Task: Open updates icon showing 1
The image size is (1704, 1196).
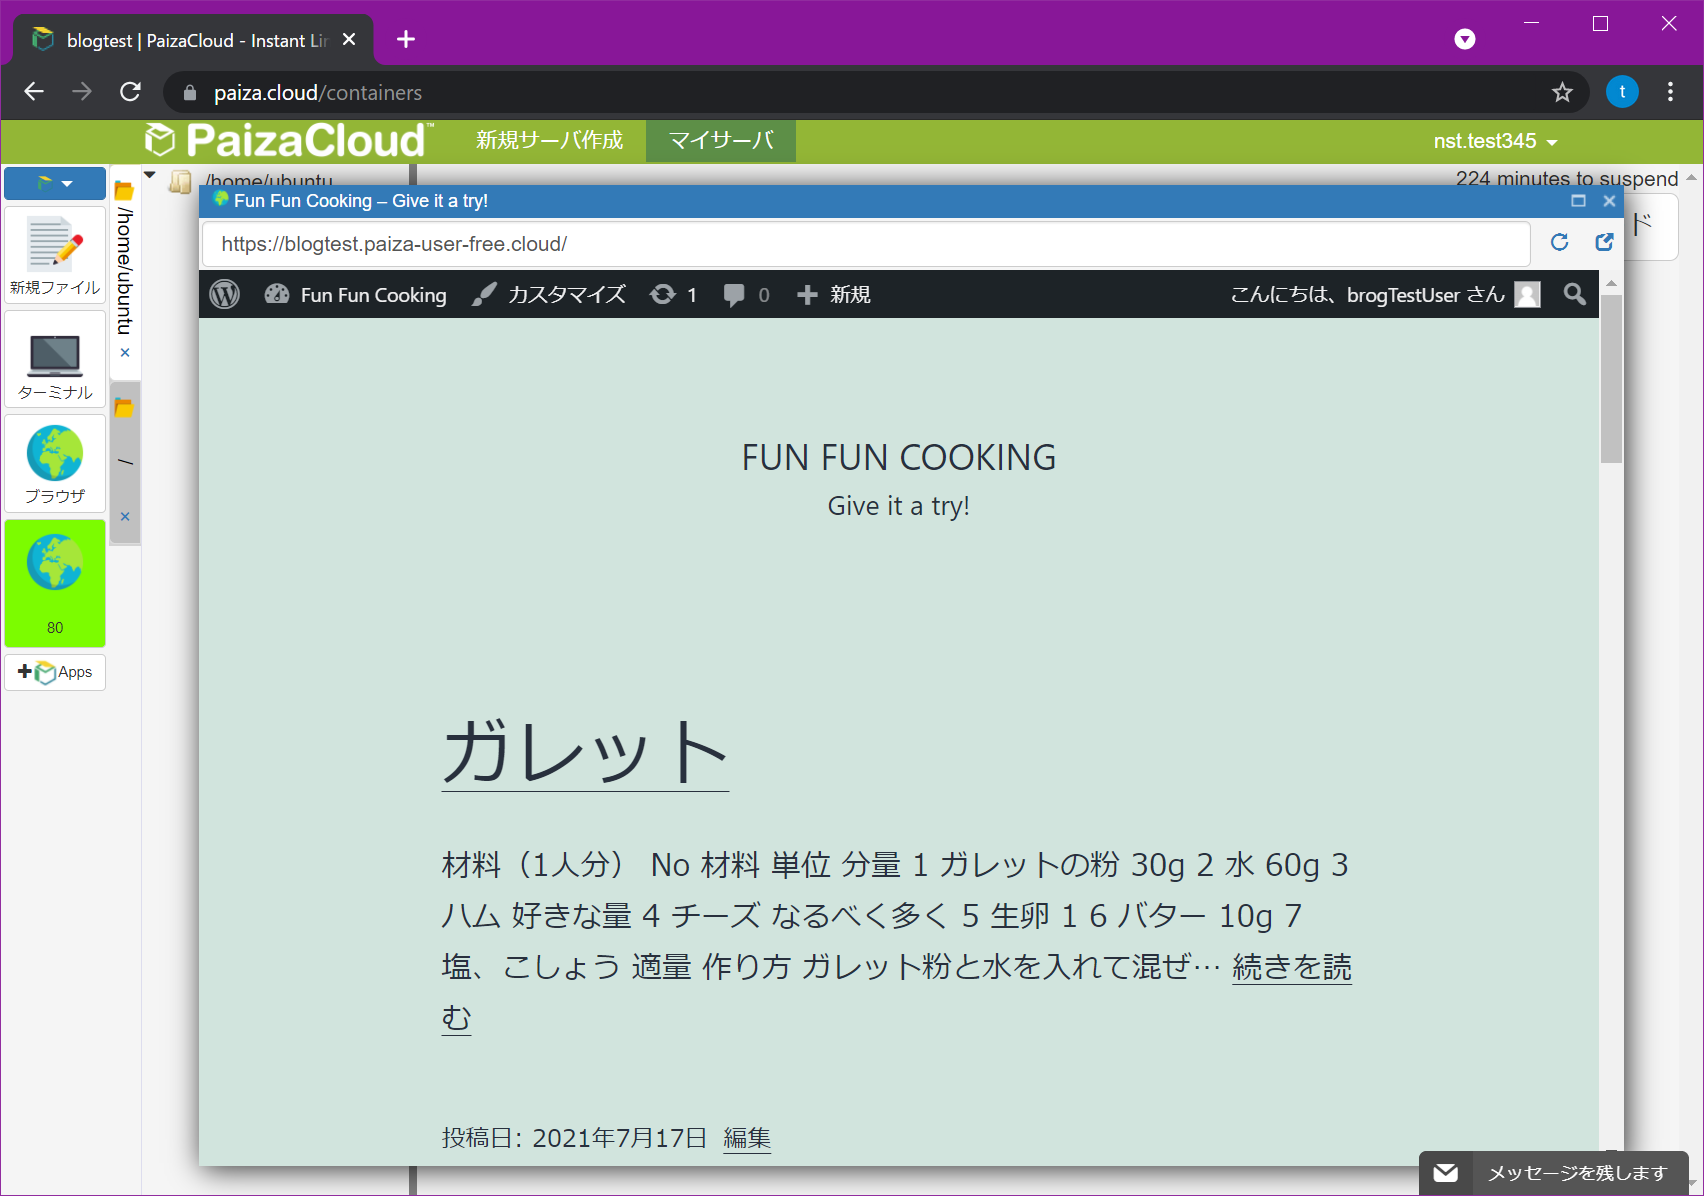Action: coord(673,295)
